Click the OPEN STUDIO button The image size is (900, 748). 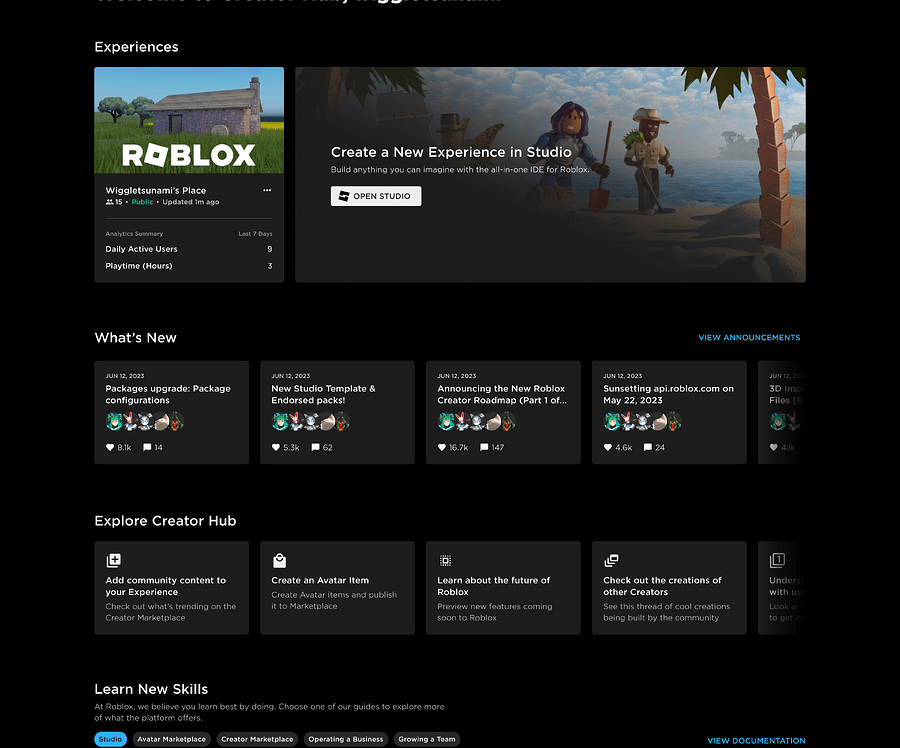tap(376, 196)
